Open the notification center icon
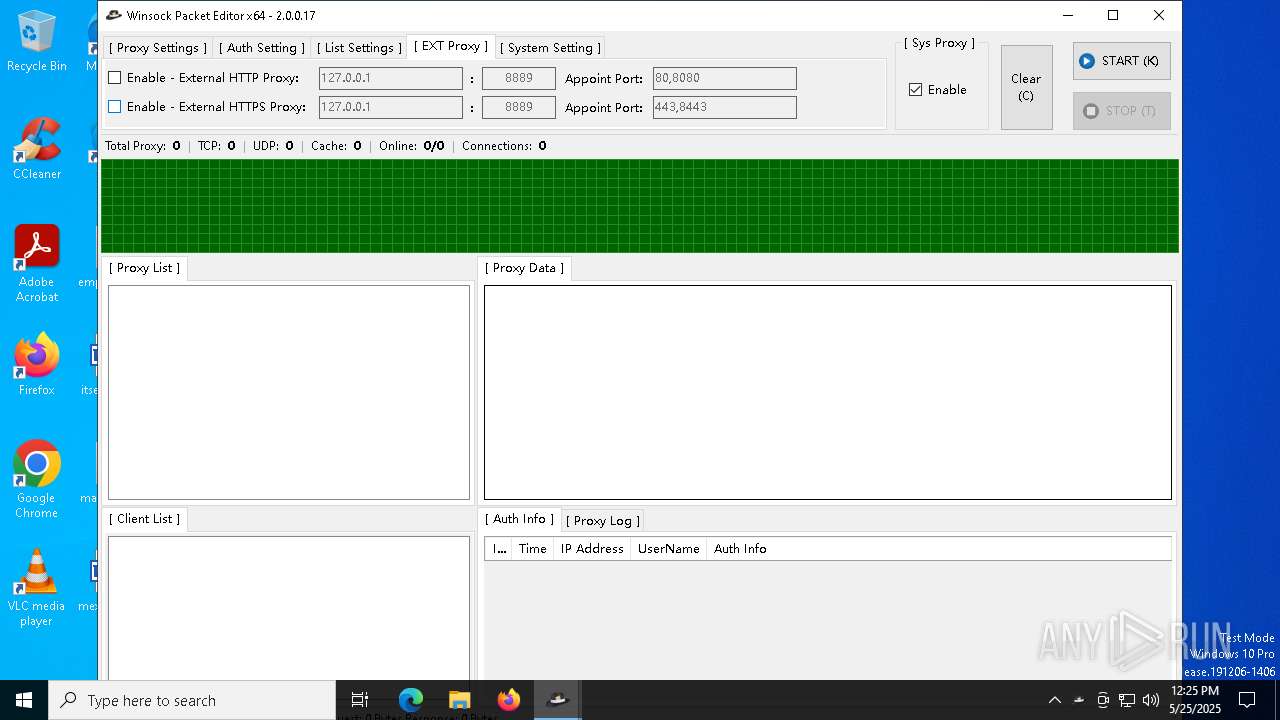The width and height of the screenshot is (1280, 720). pyautogui.click(x=1247, y=700)
